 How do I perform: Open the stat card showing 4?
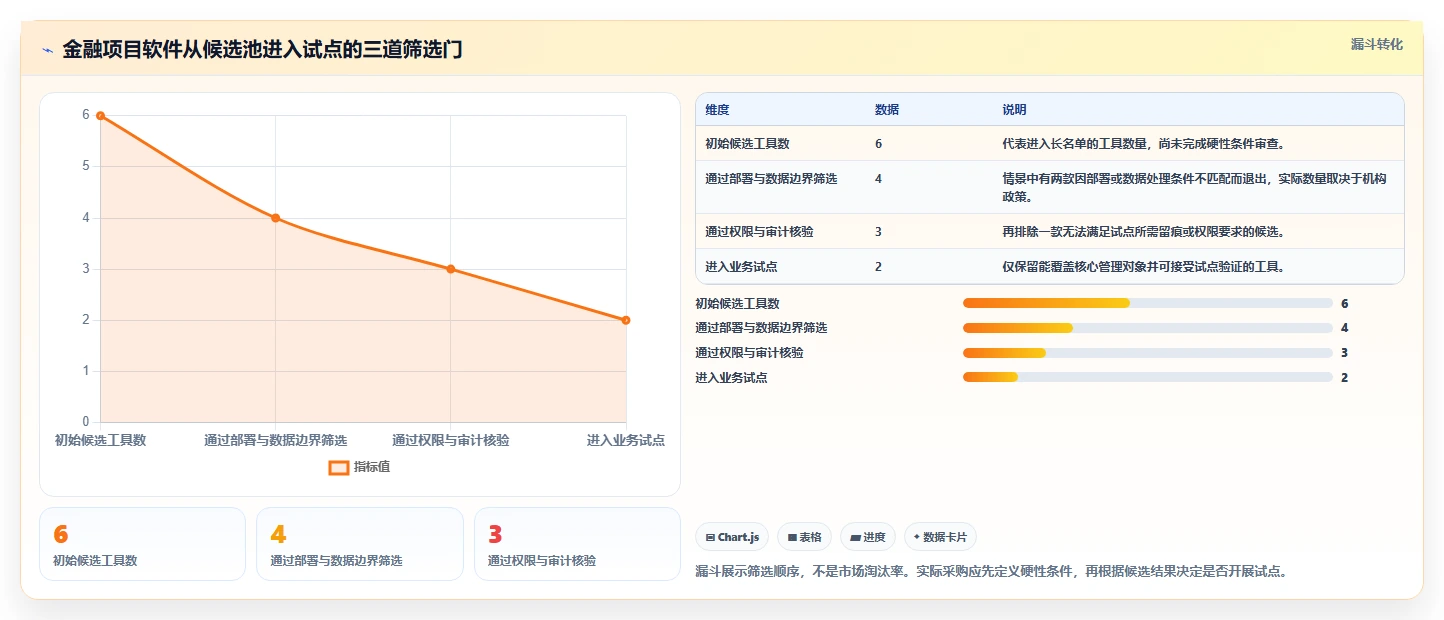(x=360, y=544)
